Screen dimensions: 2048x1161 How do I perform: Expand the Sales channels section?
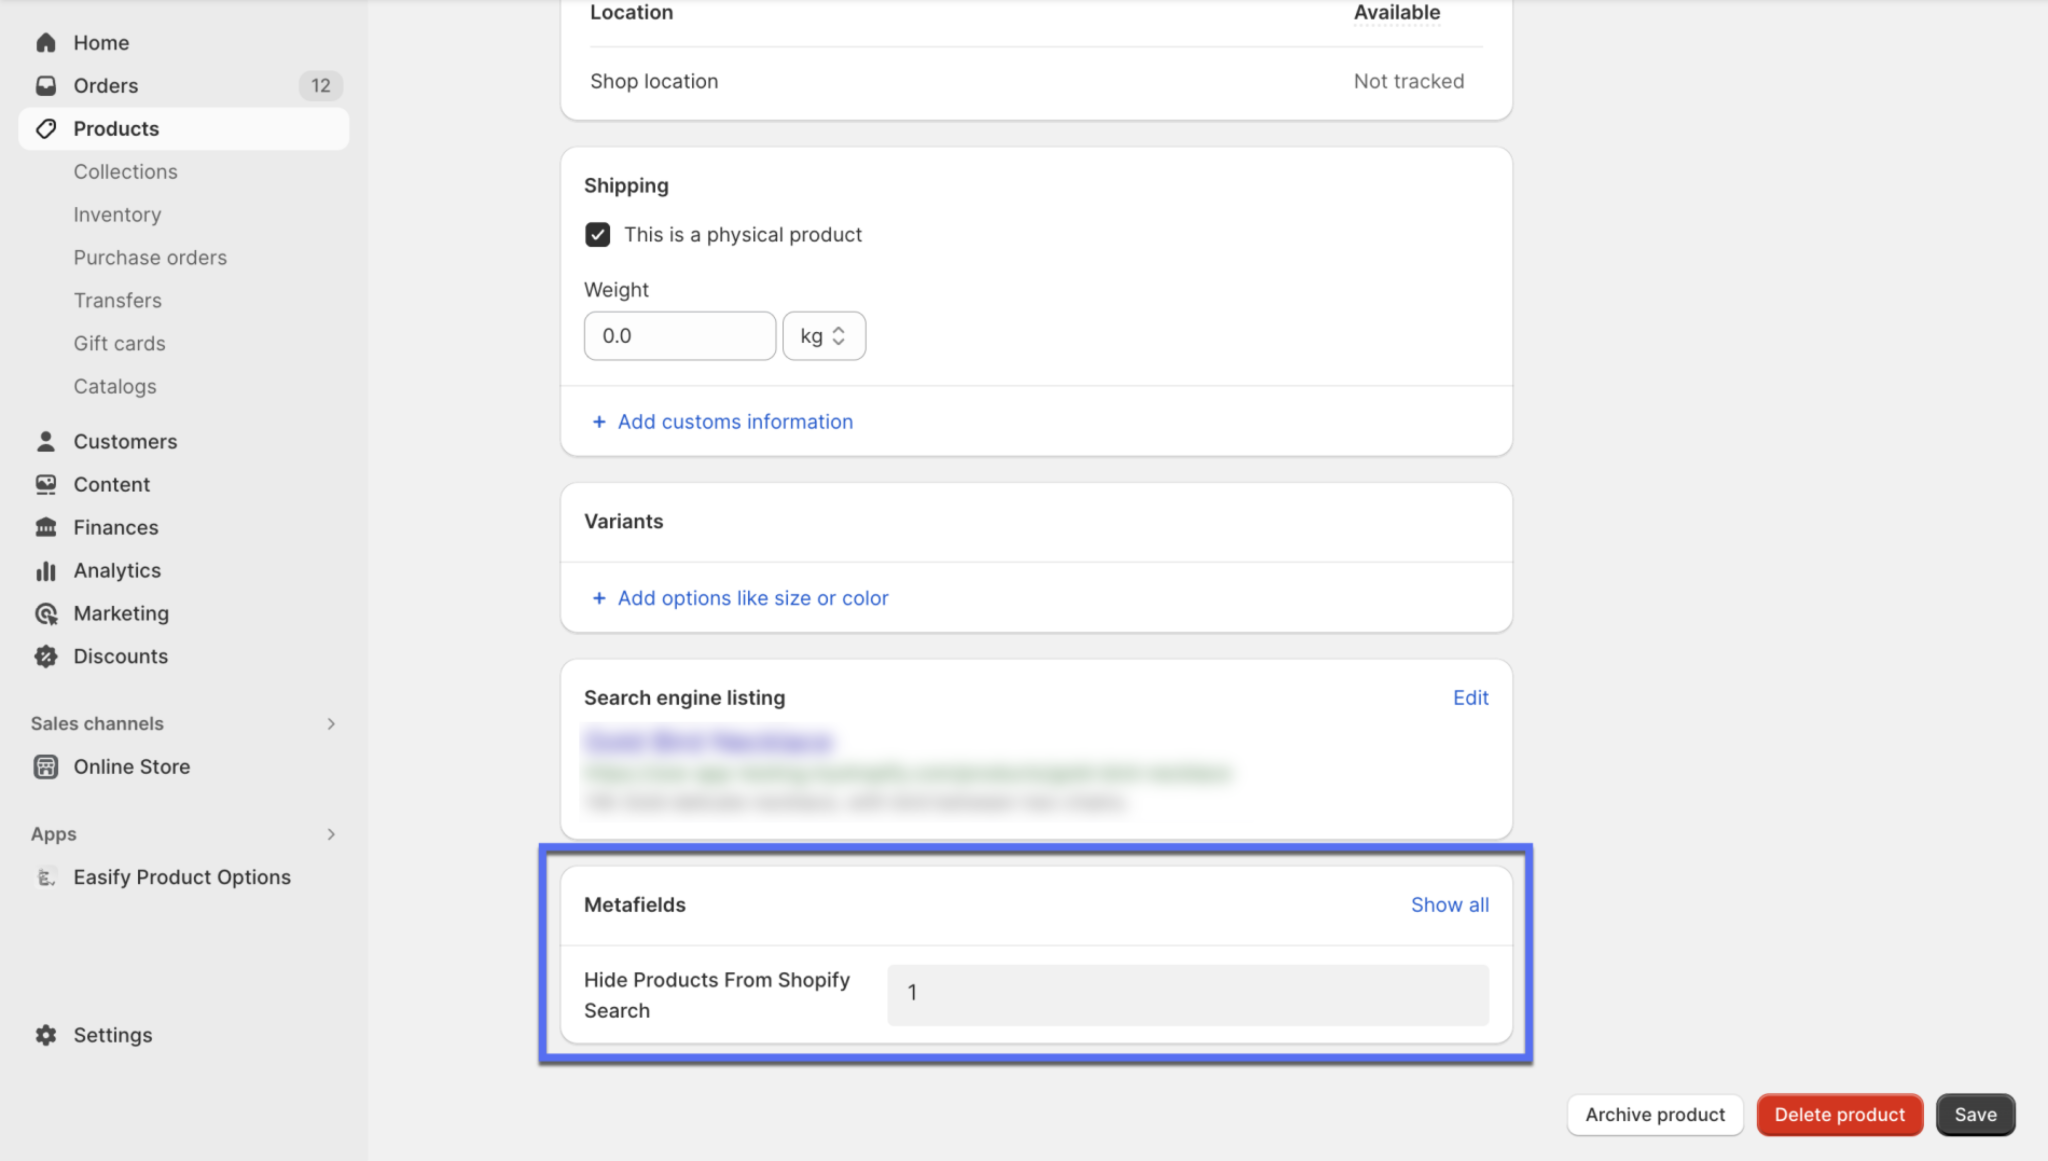(331, 723)
